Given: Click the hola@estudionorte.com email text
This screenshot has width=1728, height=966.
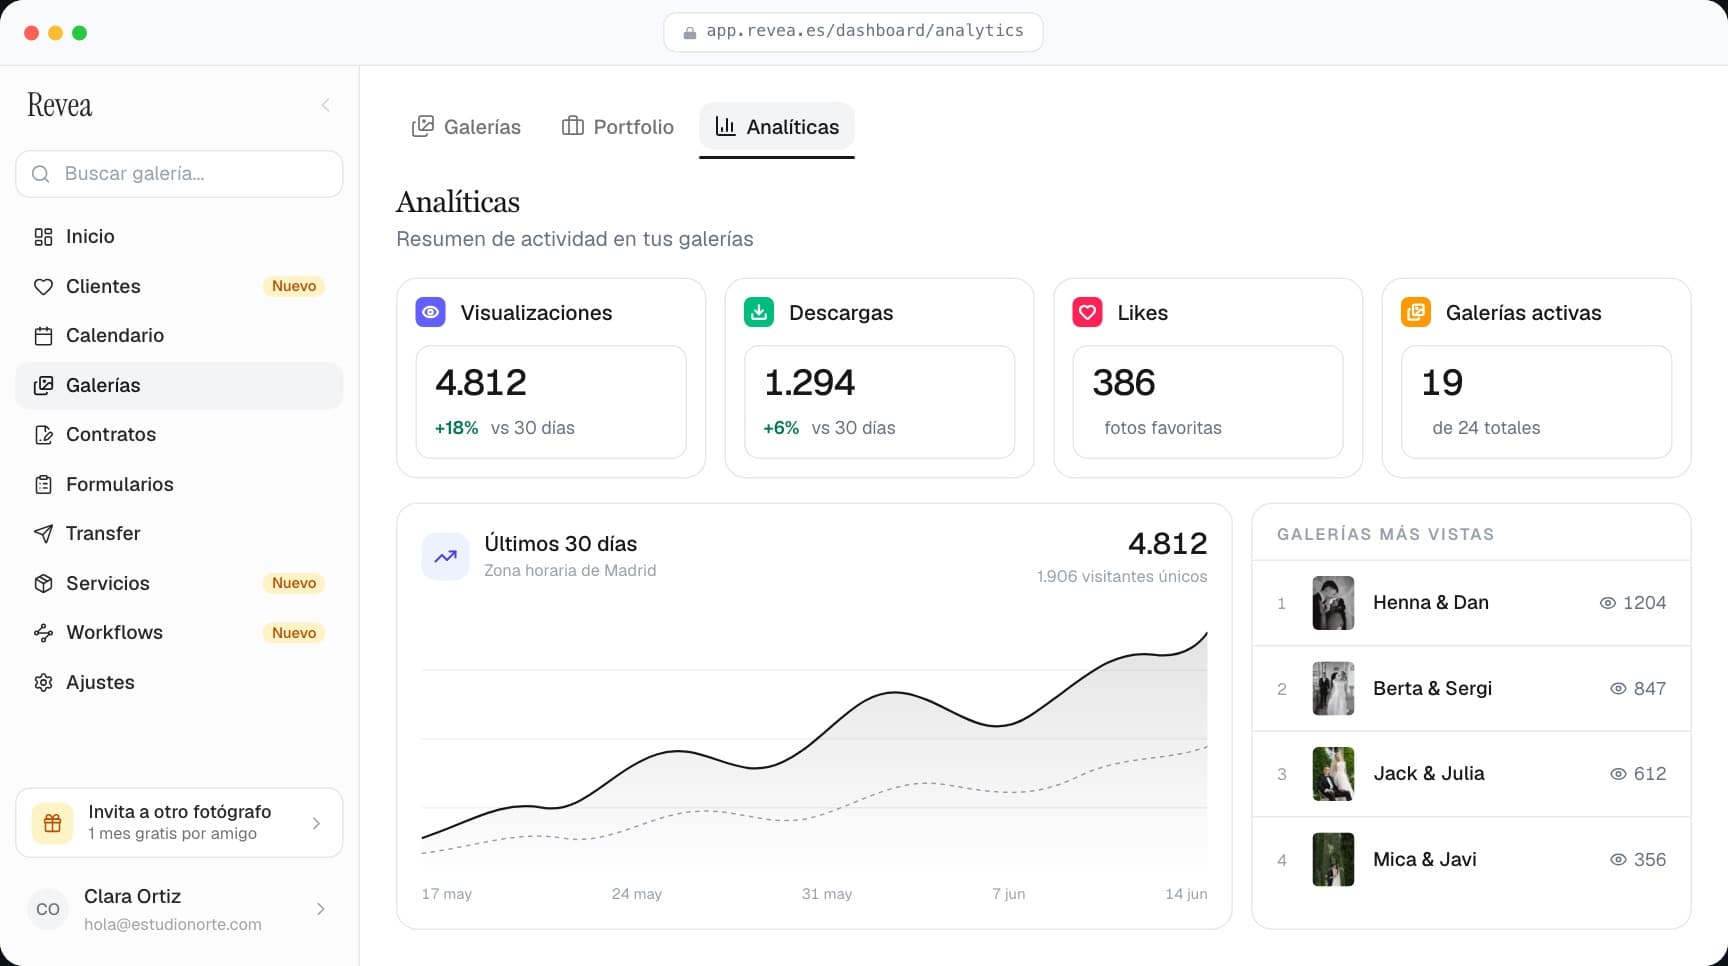Looking at the screenshot, I should click(173, 925).
